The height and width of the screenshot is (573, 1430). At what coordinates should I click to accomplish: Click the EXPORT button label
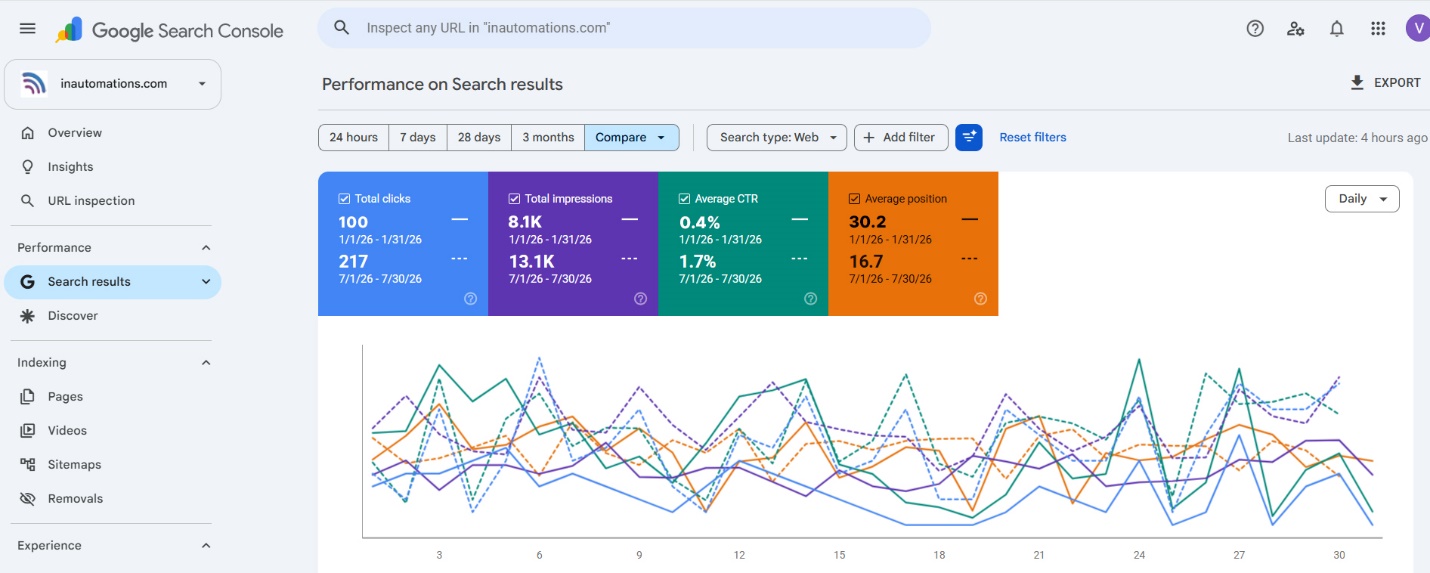click(x=1397, y=83)
